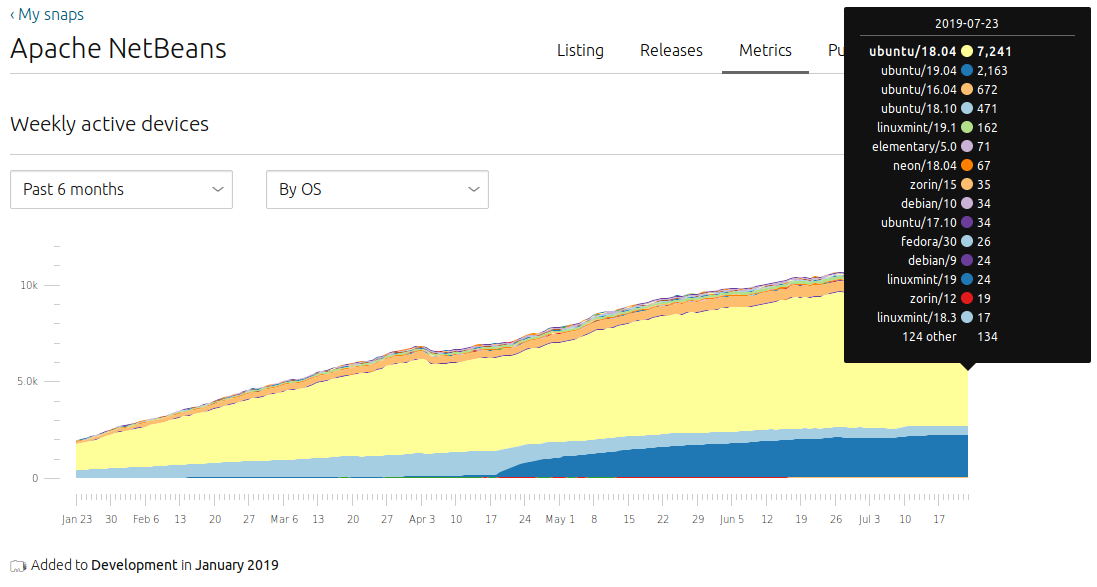Screen dimensions: 1097x587
Task: Click the orange neon/18.04 legend dot
Action: click(x=967, y=166)
